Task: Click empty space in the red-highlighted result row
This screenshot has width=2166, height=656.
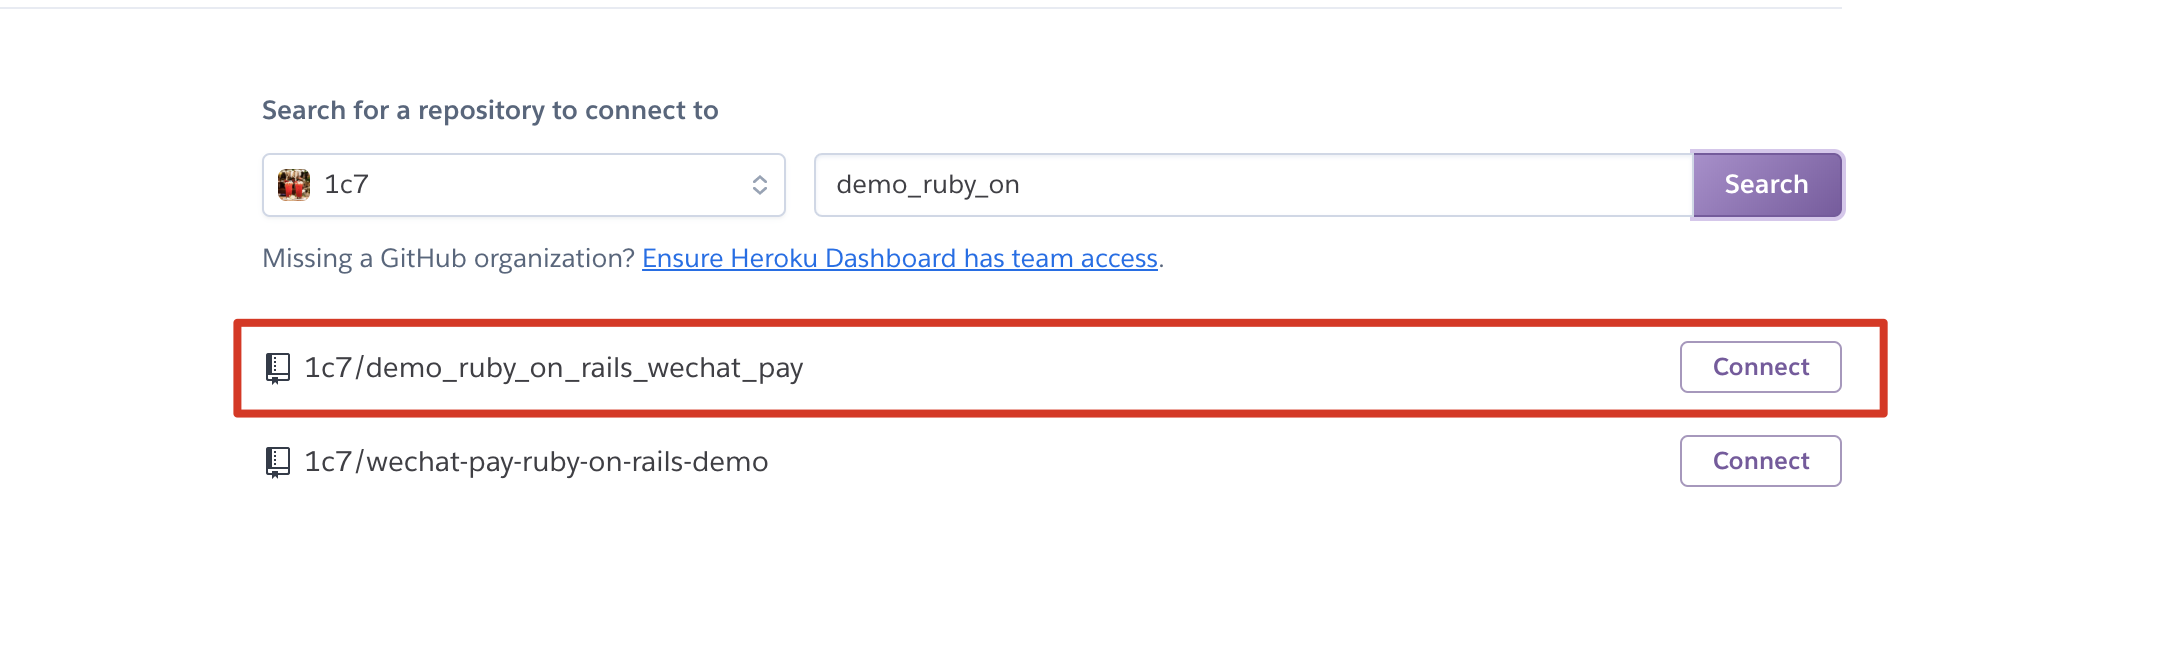Action: point(1200,368)
